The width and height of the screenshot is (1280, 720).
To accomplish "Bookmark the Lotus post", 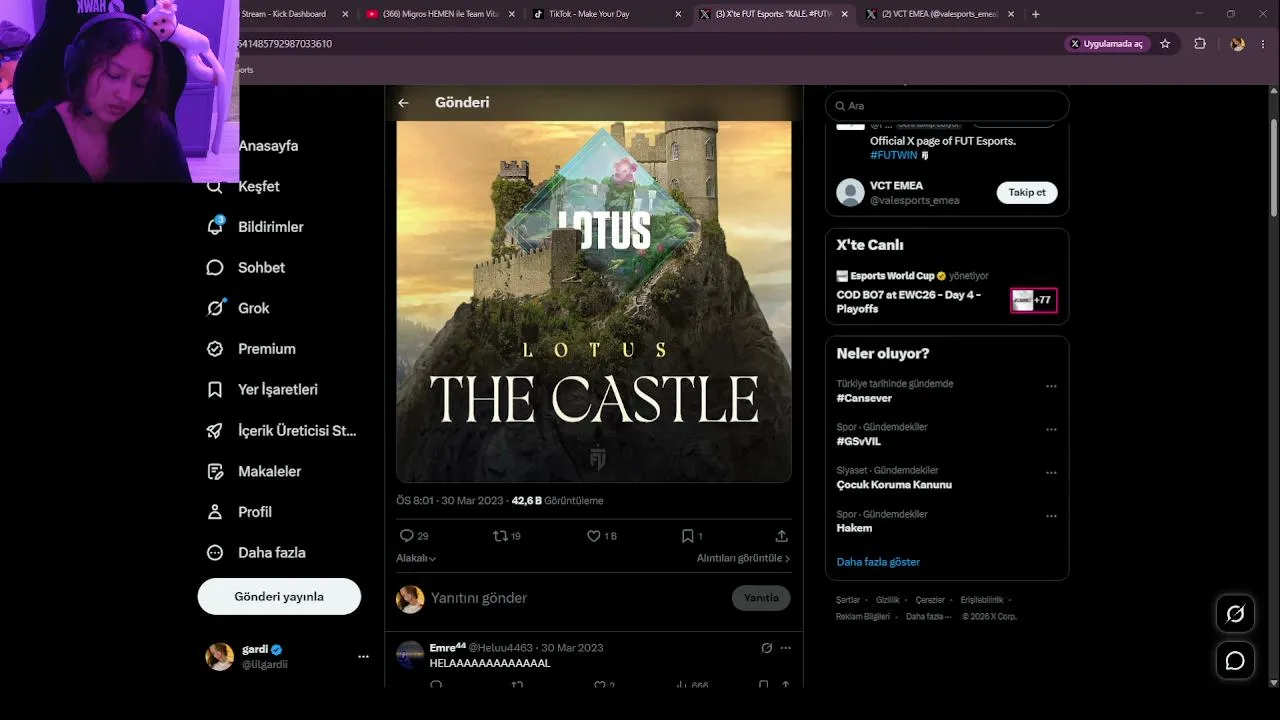I will pos(688,536).
